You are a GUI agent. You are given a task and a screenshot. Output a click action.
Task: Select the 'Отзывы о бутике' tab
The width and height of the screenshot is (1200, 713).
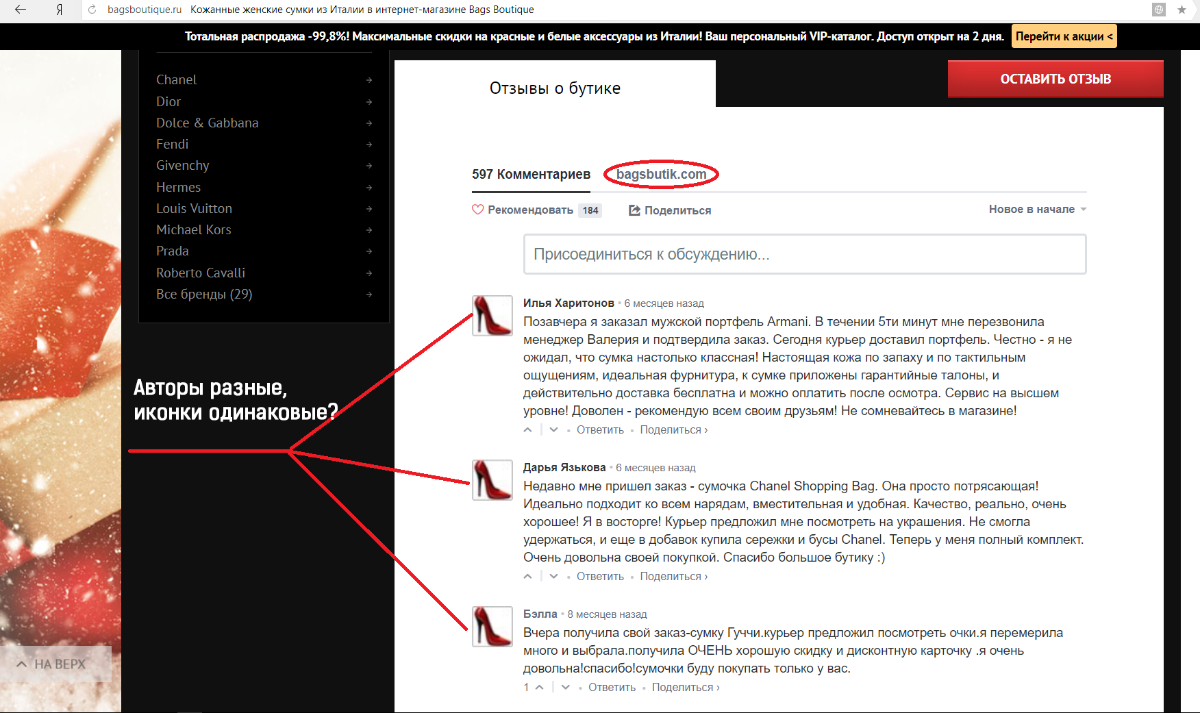(x=555, y=88)
